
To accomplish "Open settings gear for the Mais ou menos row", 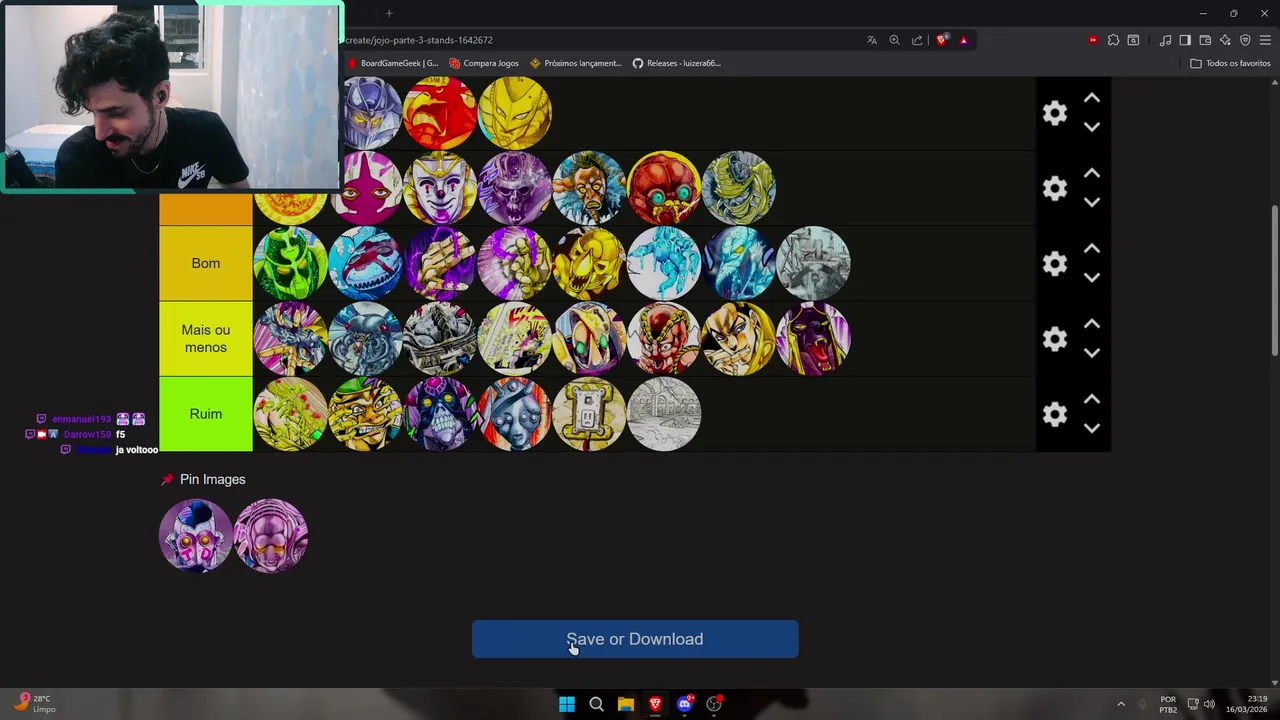I will [1055, 339].
